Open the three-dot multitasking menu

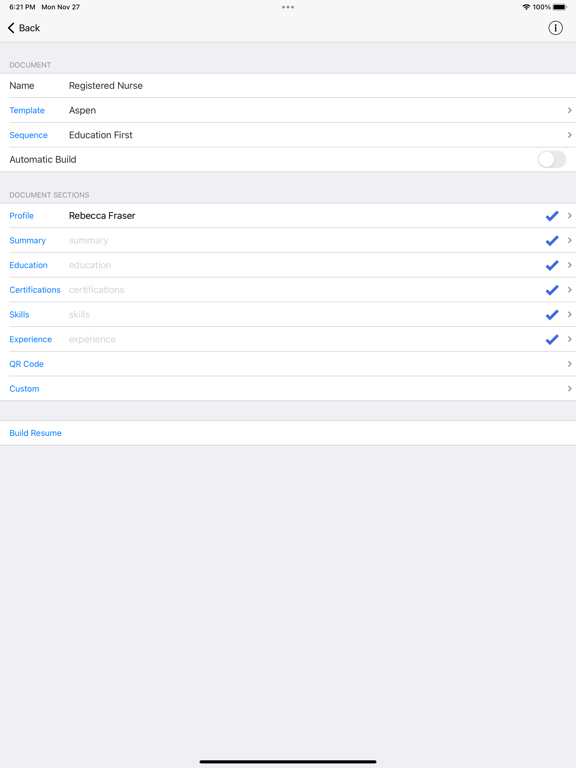[x=288, y=7]
